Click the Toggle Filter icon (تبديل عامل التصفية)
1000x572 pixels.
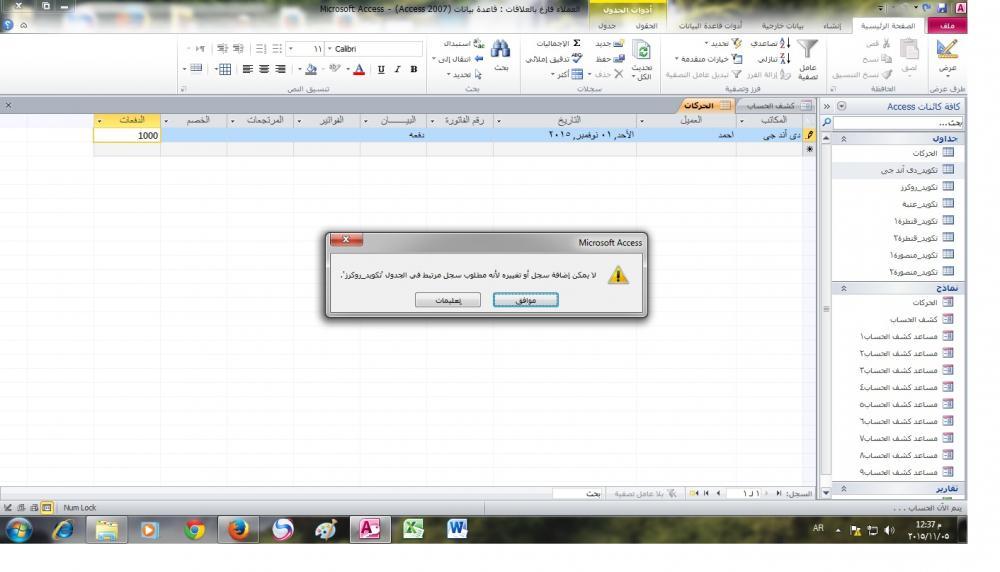coord(737,74)
